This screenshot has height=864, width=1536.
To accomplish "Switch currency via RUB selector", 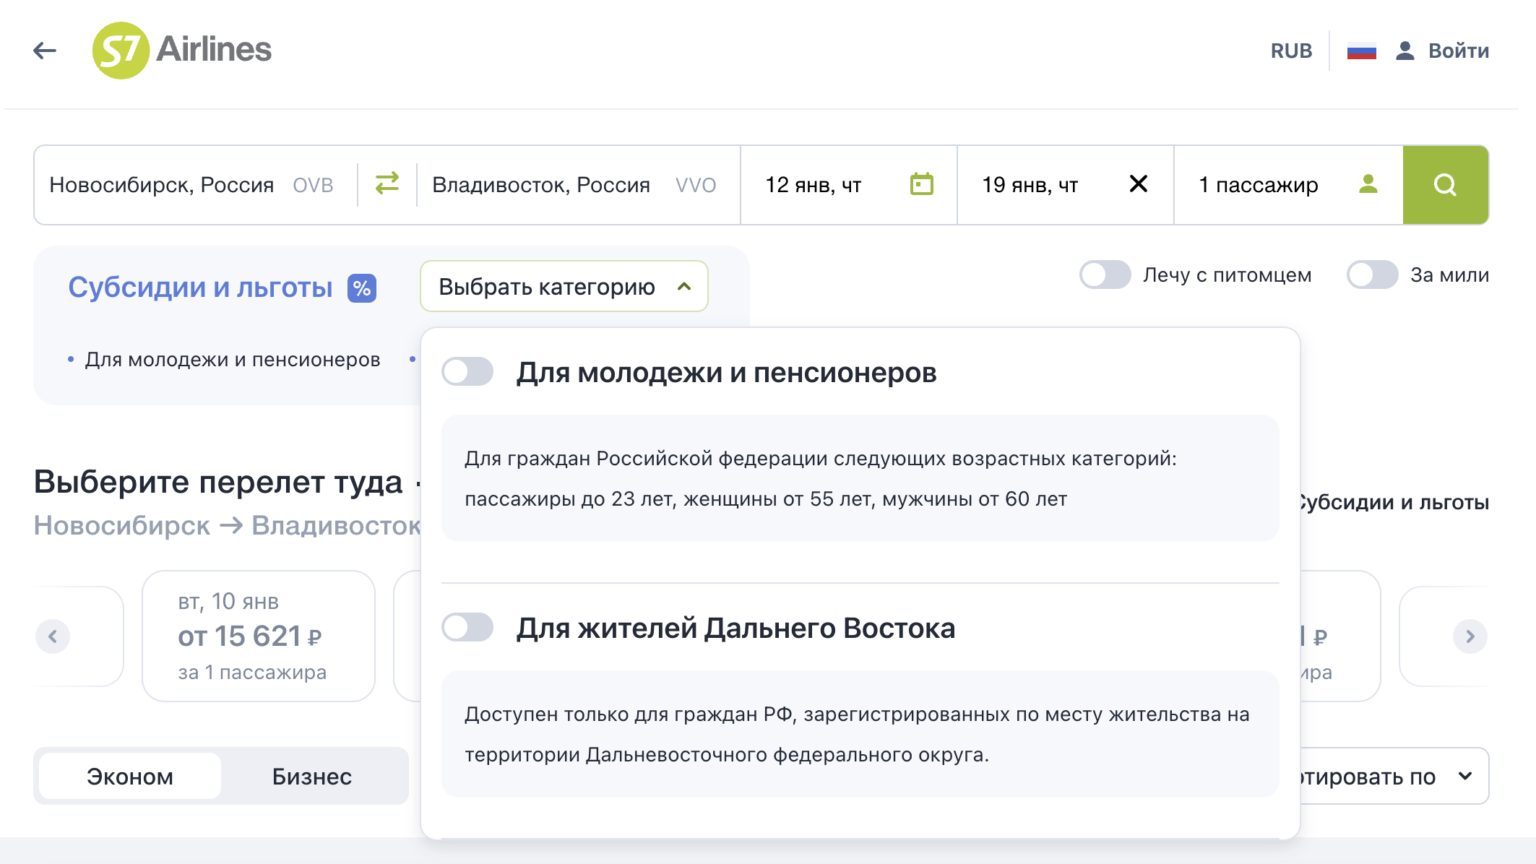I will 1291,51.
